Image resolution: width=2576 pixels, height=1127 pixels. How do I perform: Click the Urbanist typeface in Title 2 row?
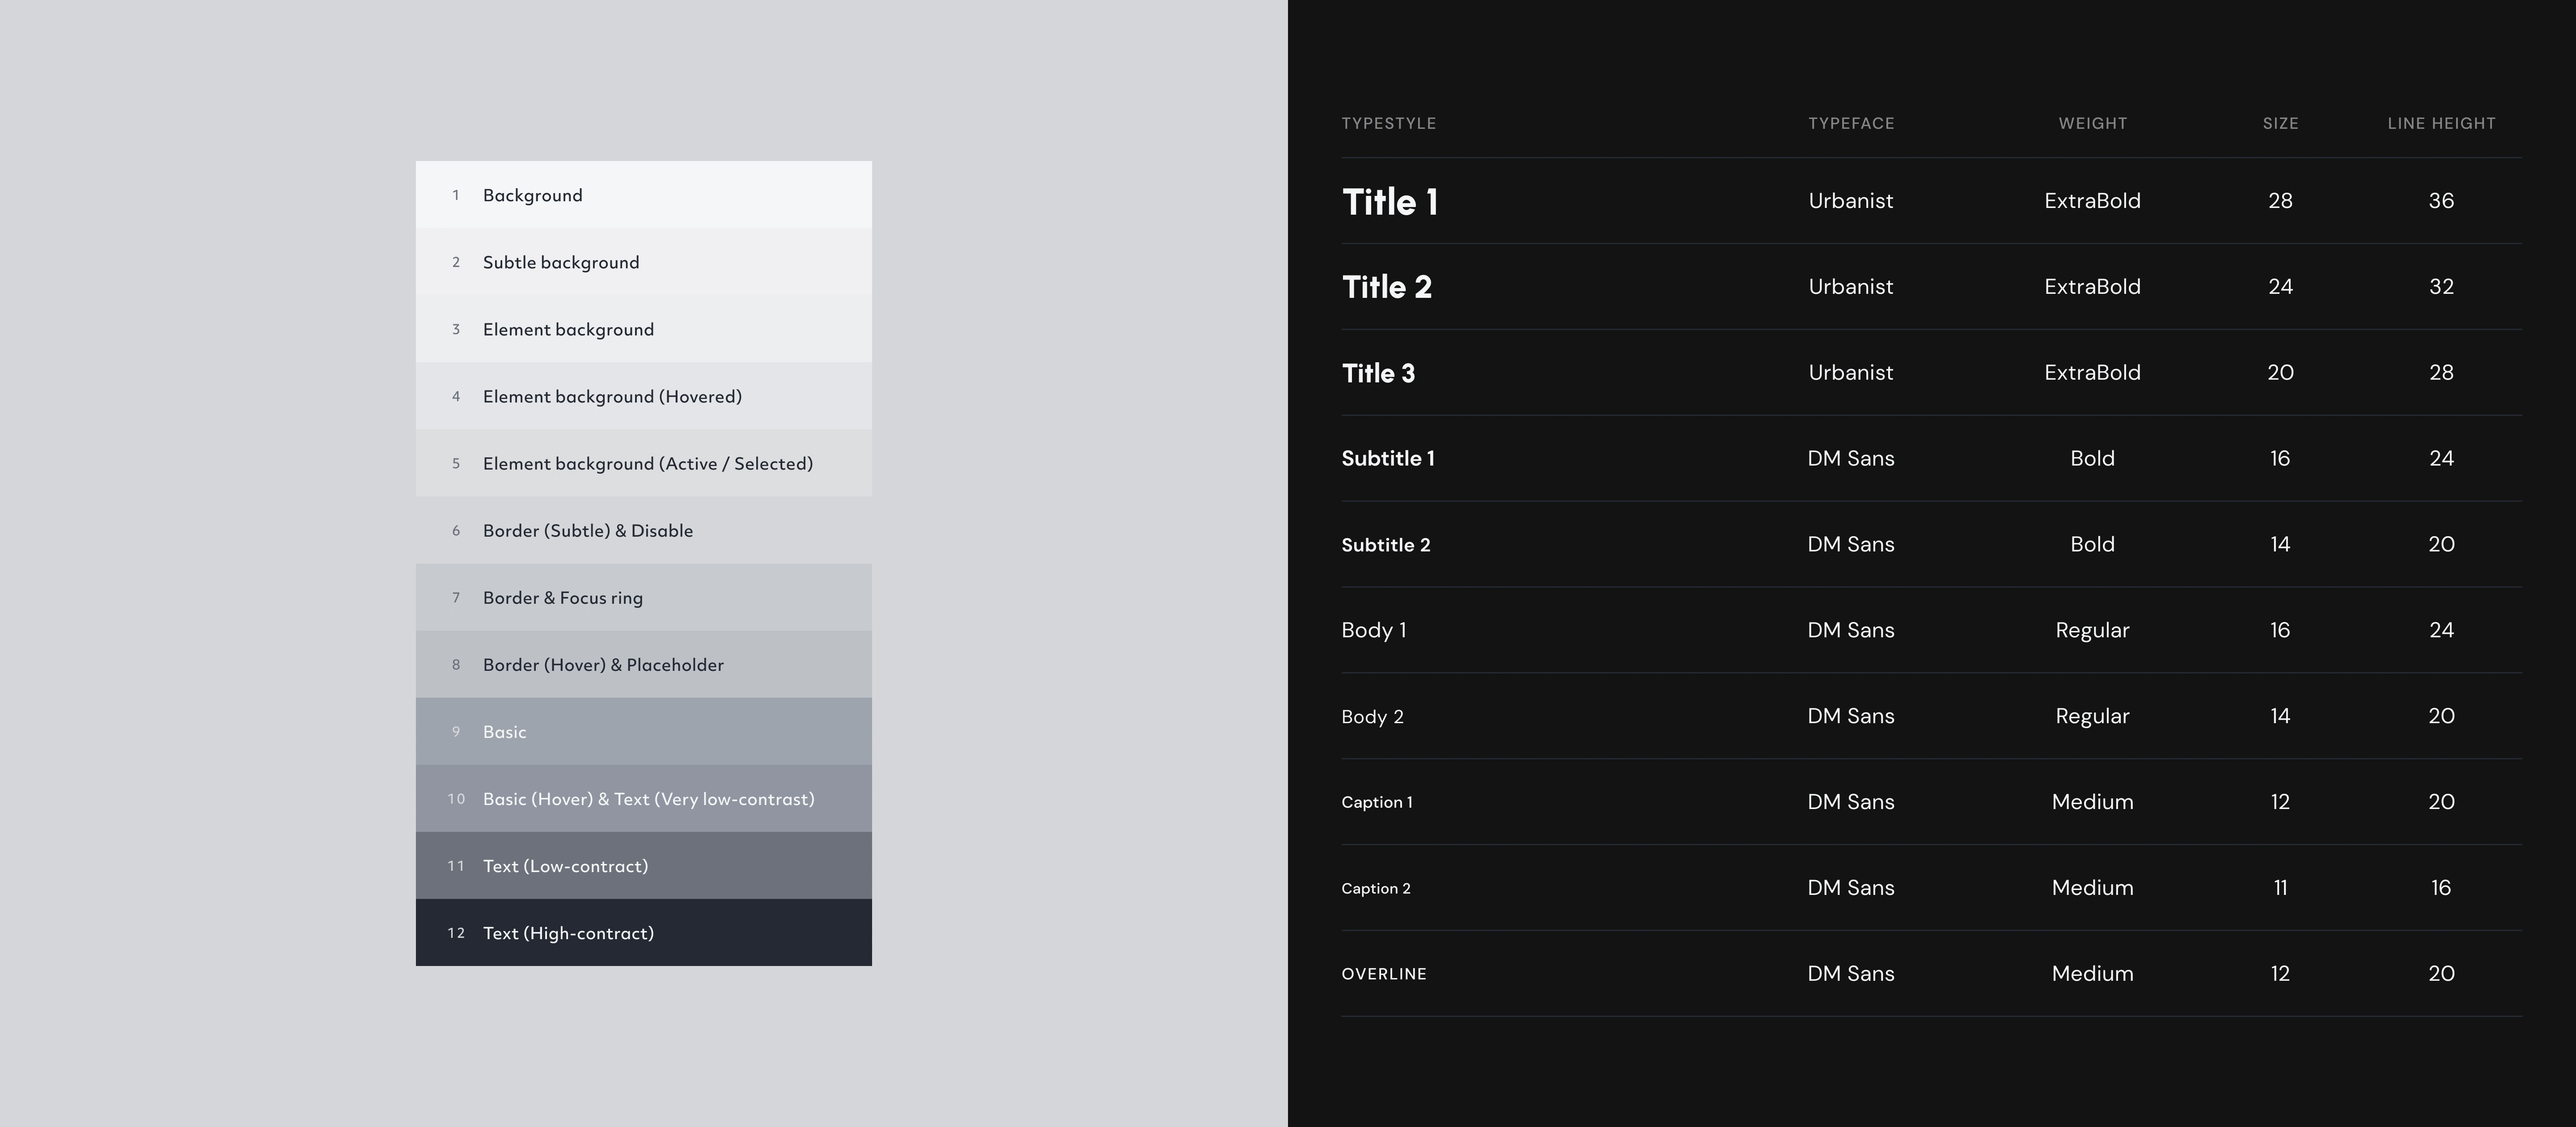point(1850,287)
